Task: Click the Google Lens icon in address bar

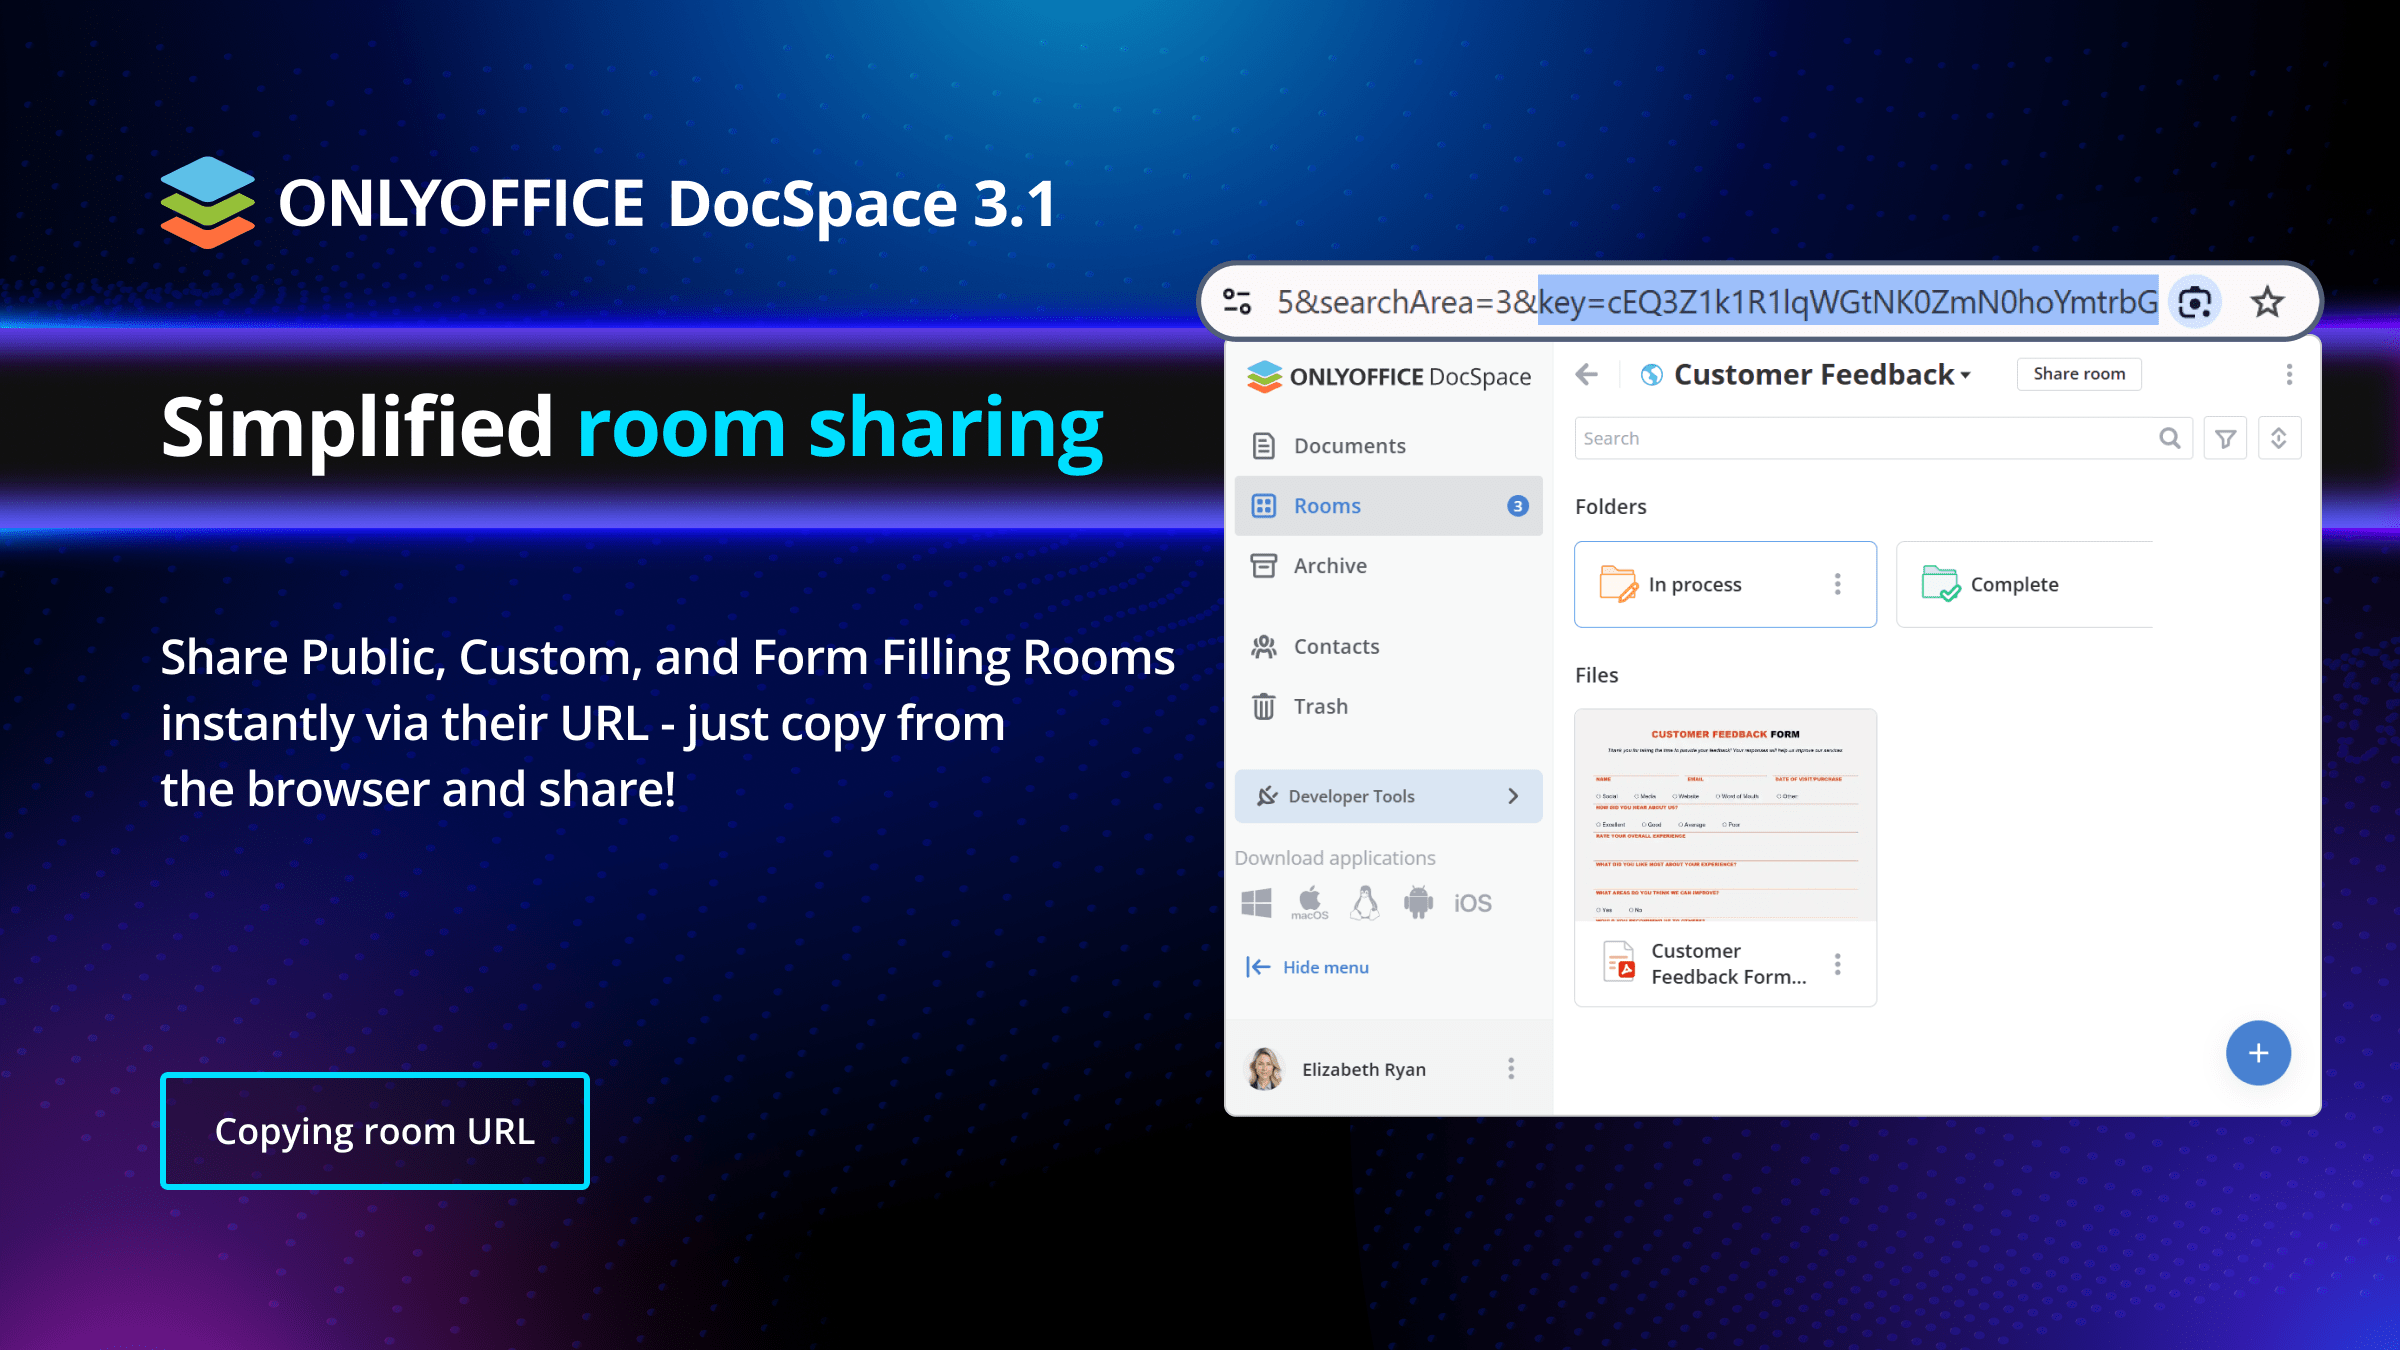Action: pyautogui.click(x=2195, y=302)
